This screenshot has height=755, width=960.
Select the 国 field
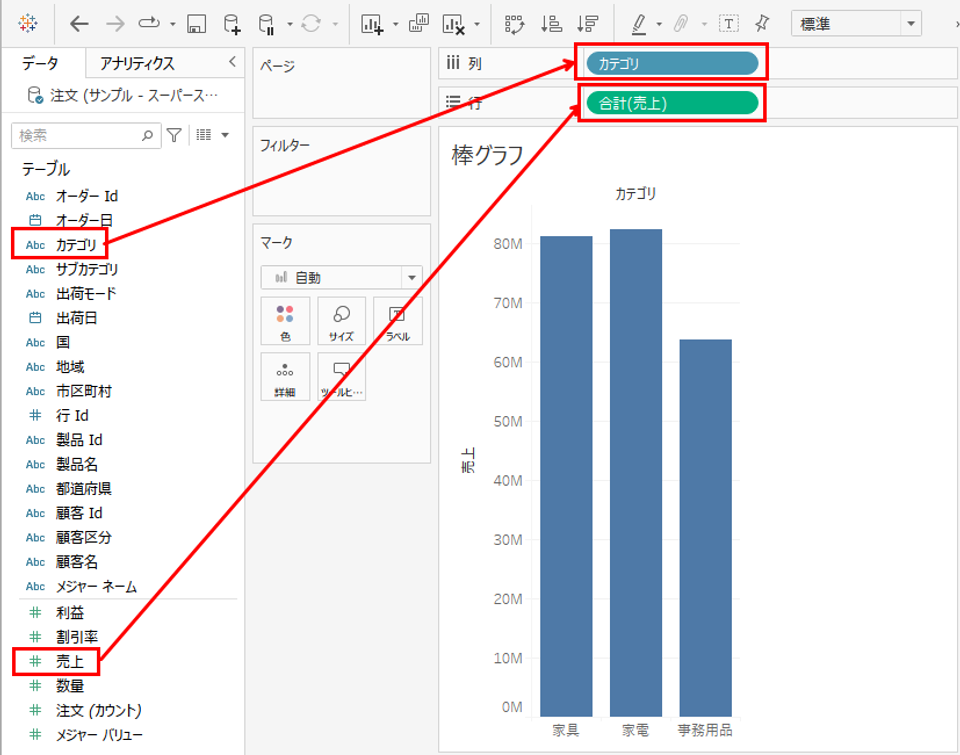(62, 343)
